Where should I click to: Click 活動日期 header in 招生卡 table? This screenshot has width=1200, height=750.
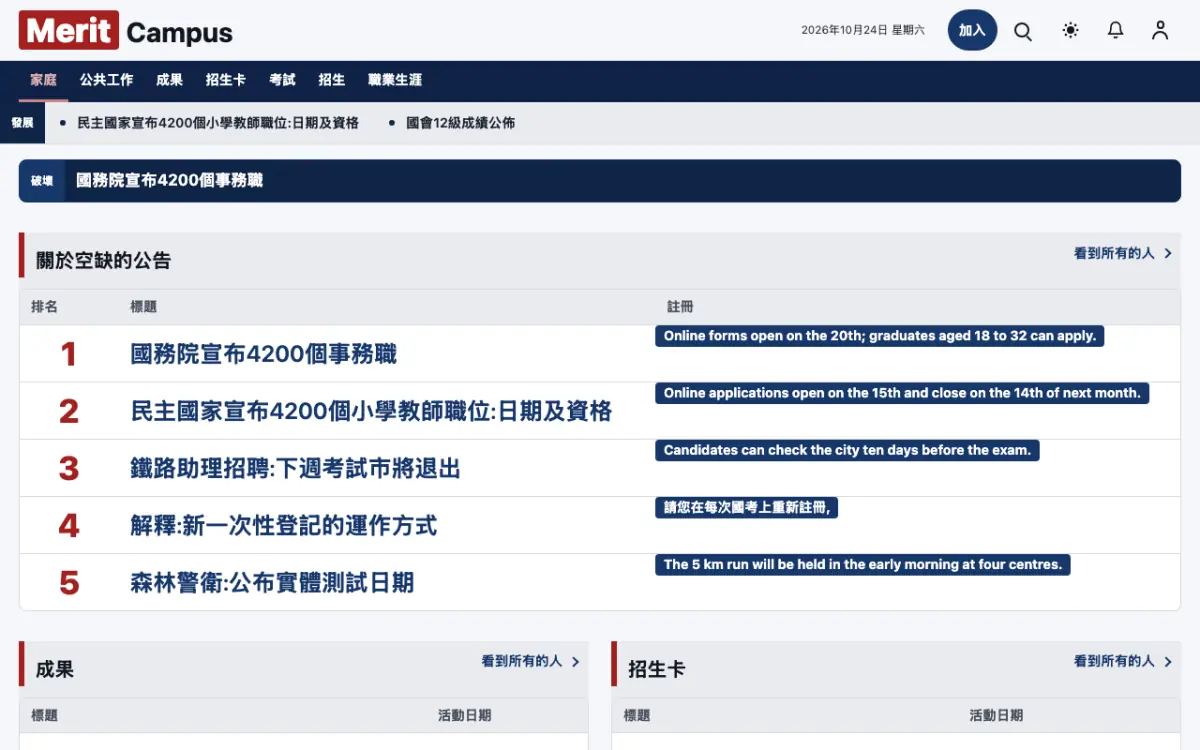(x=996, y=716)
